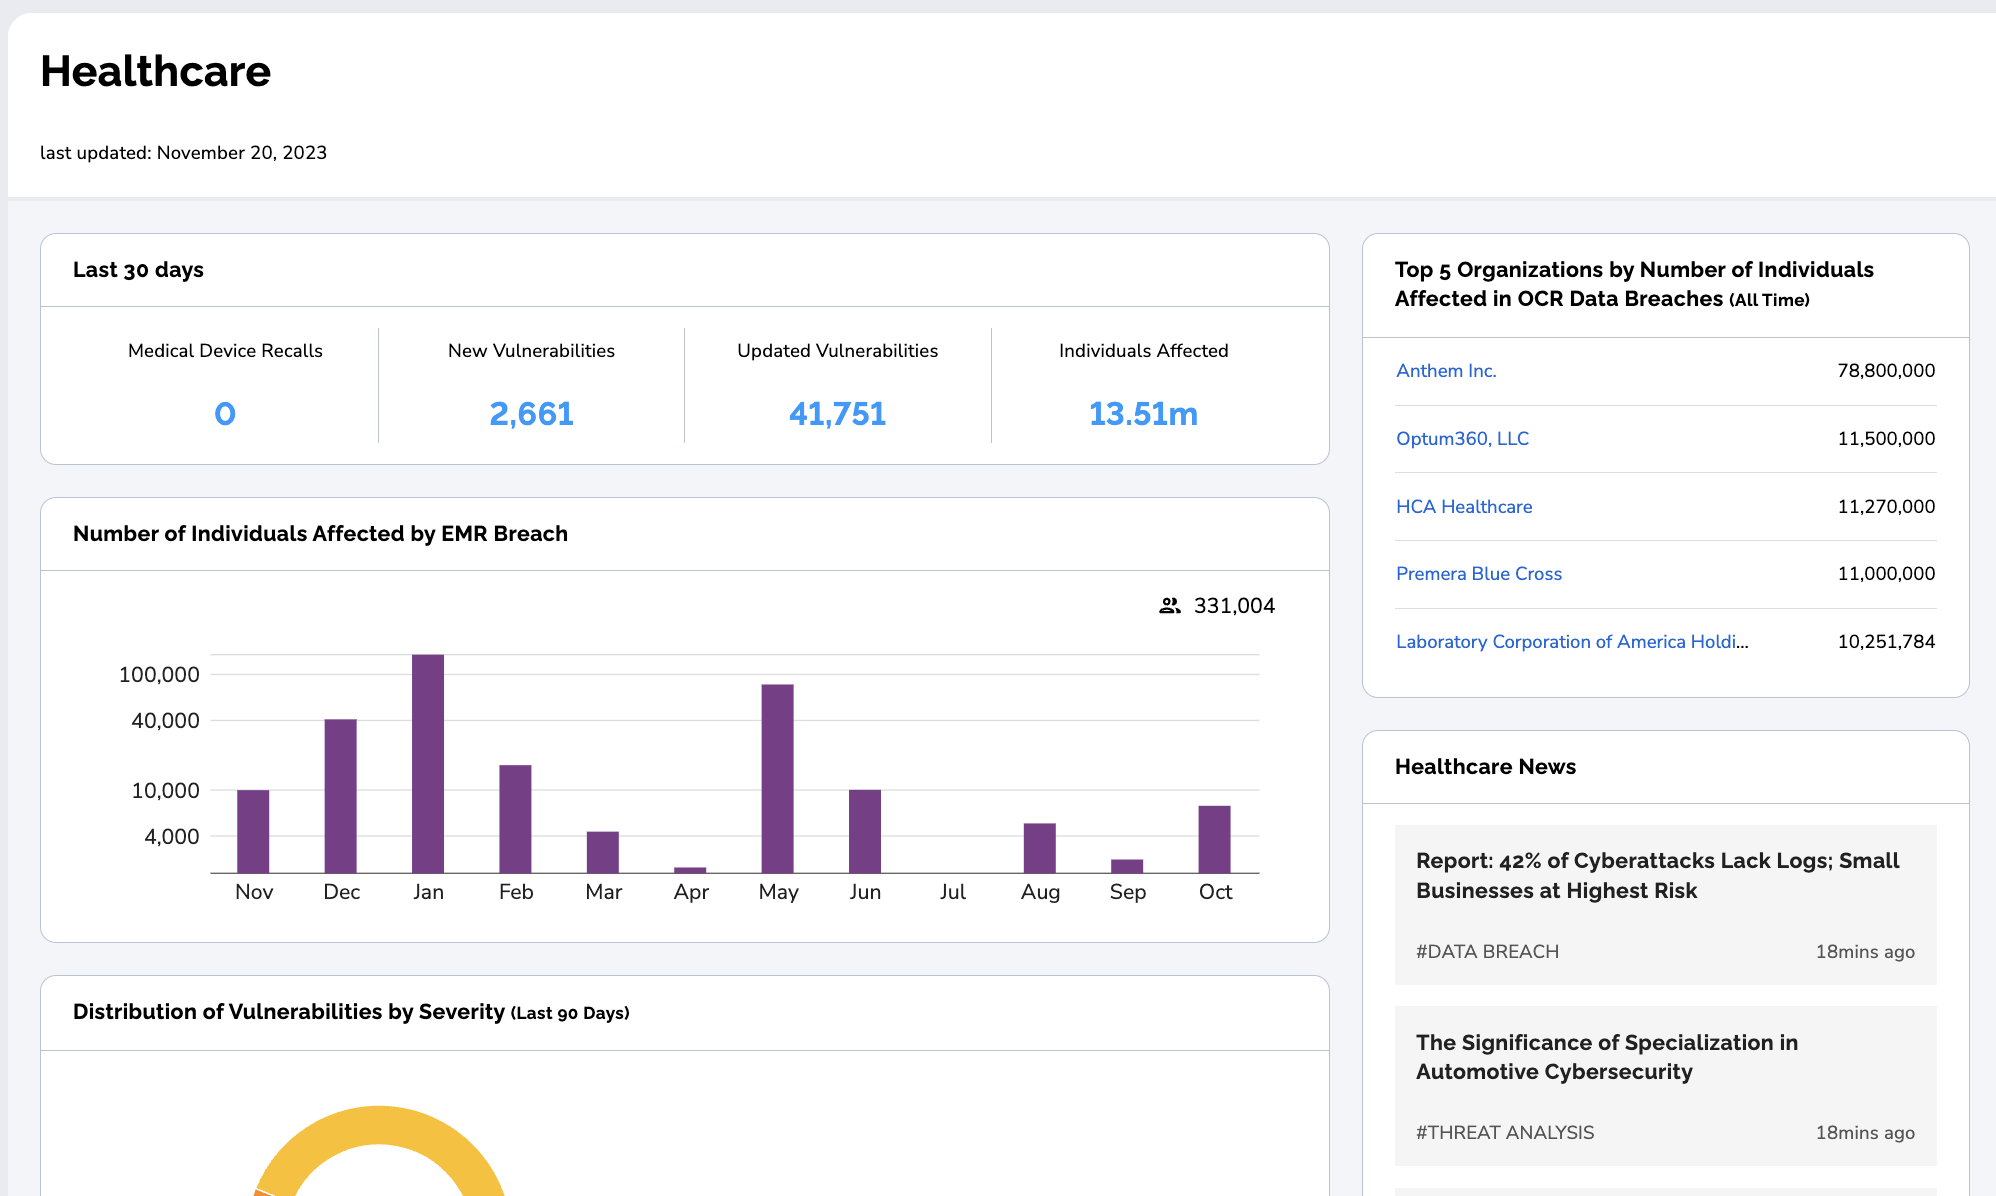
Task: Click '18mins ago' on the Data Breach article
Action: coord(1865,952)
